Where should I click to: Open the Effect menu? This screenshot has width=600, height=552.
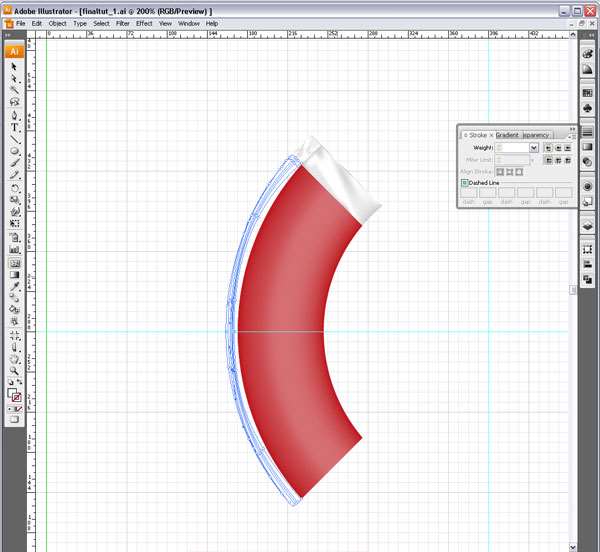(x=144, y=23)
